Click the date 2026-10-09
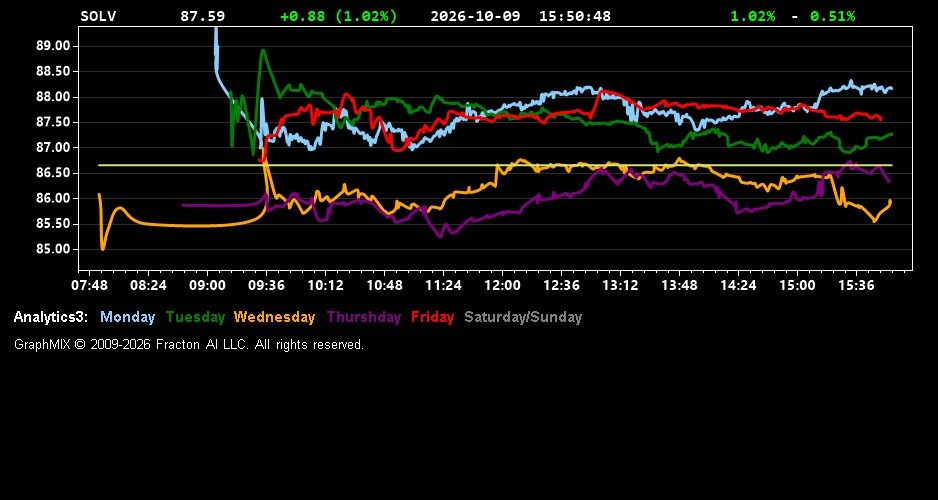Image resolution: width=938 pixels, height=500 pixels. click(x=476, y=16)
